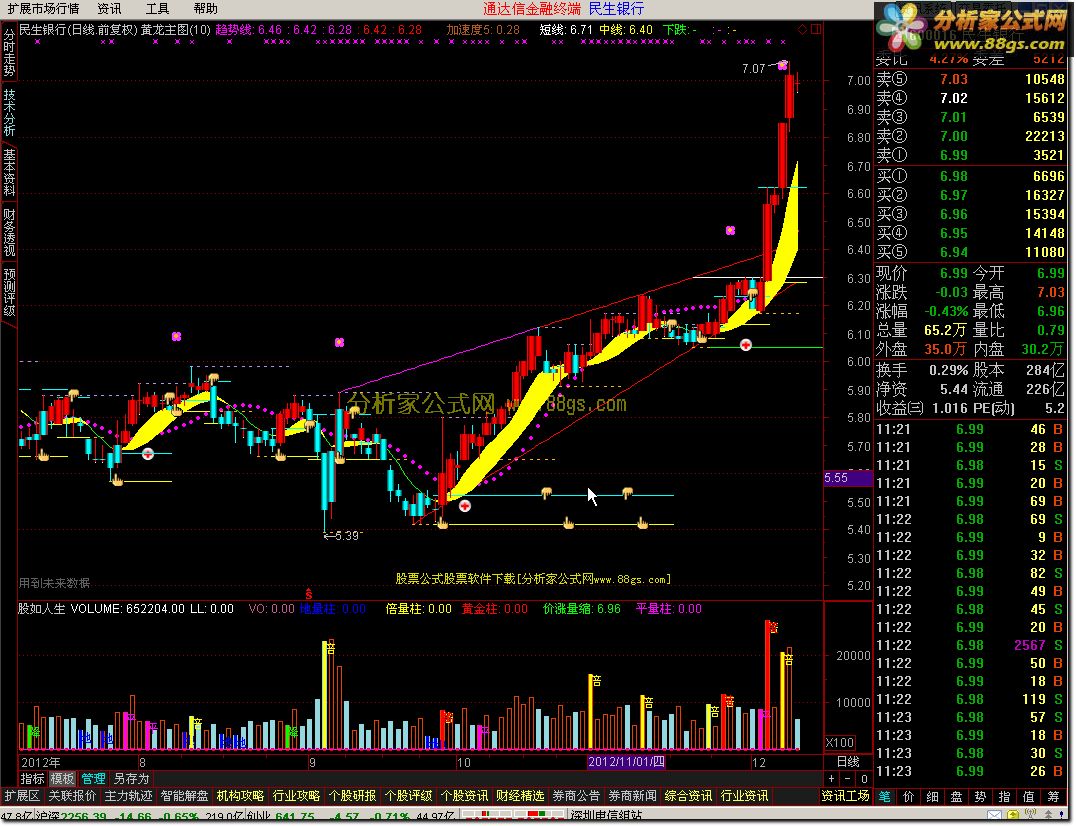The height and width of the screenshot is (826, 1076).
Task: Select the 价 price tab
Action: coord(909,796)
